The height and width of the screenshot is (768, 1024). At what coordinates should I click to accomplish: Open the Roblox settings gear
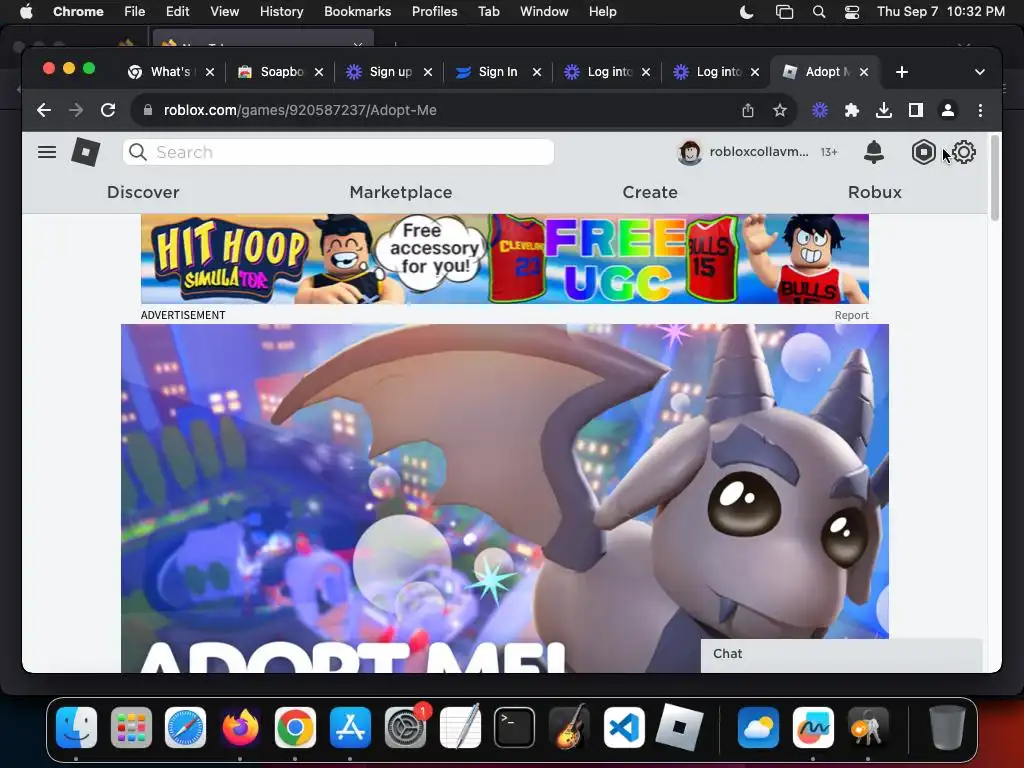[964, 152]
